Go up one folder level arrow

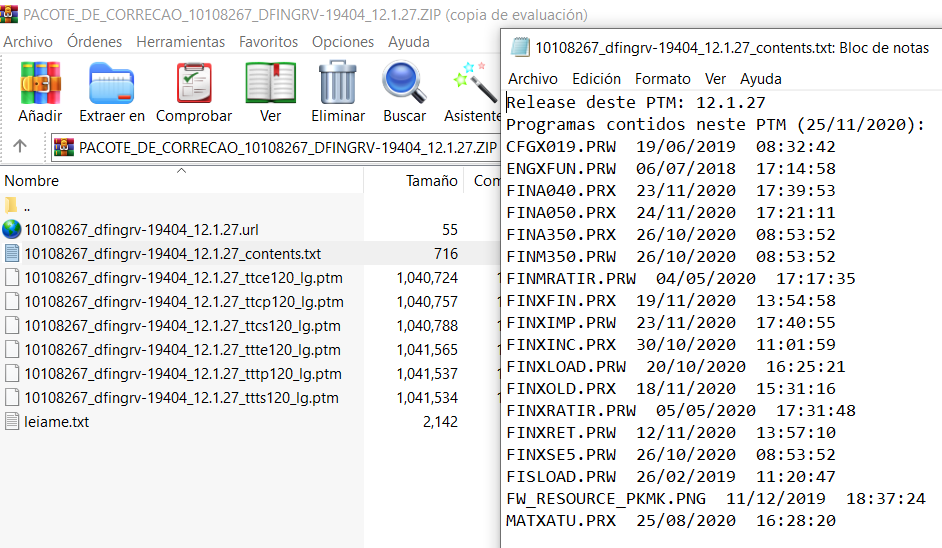point(20,146)
